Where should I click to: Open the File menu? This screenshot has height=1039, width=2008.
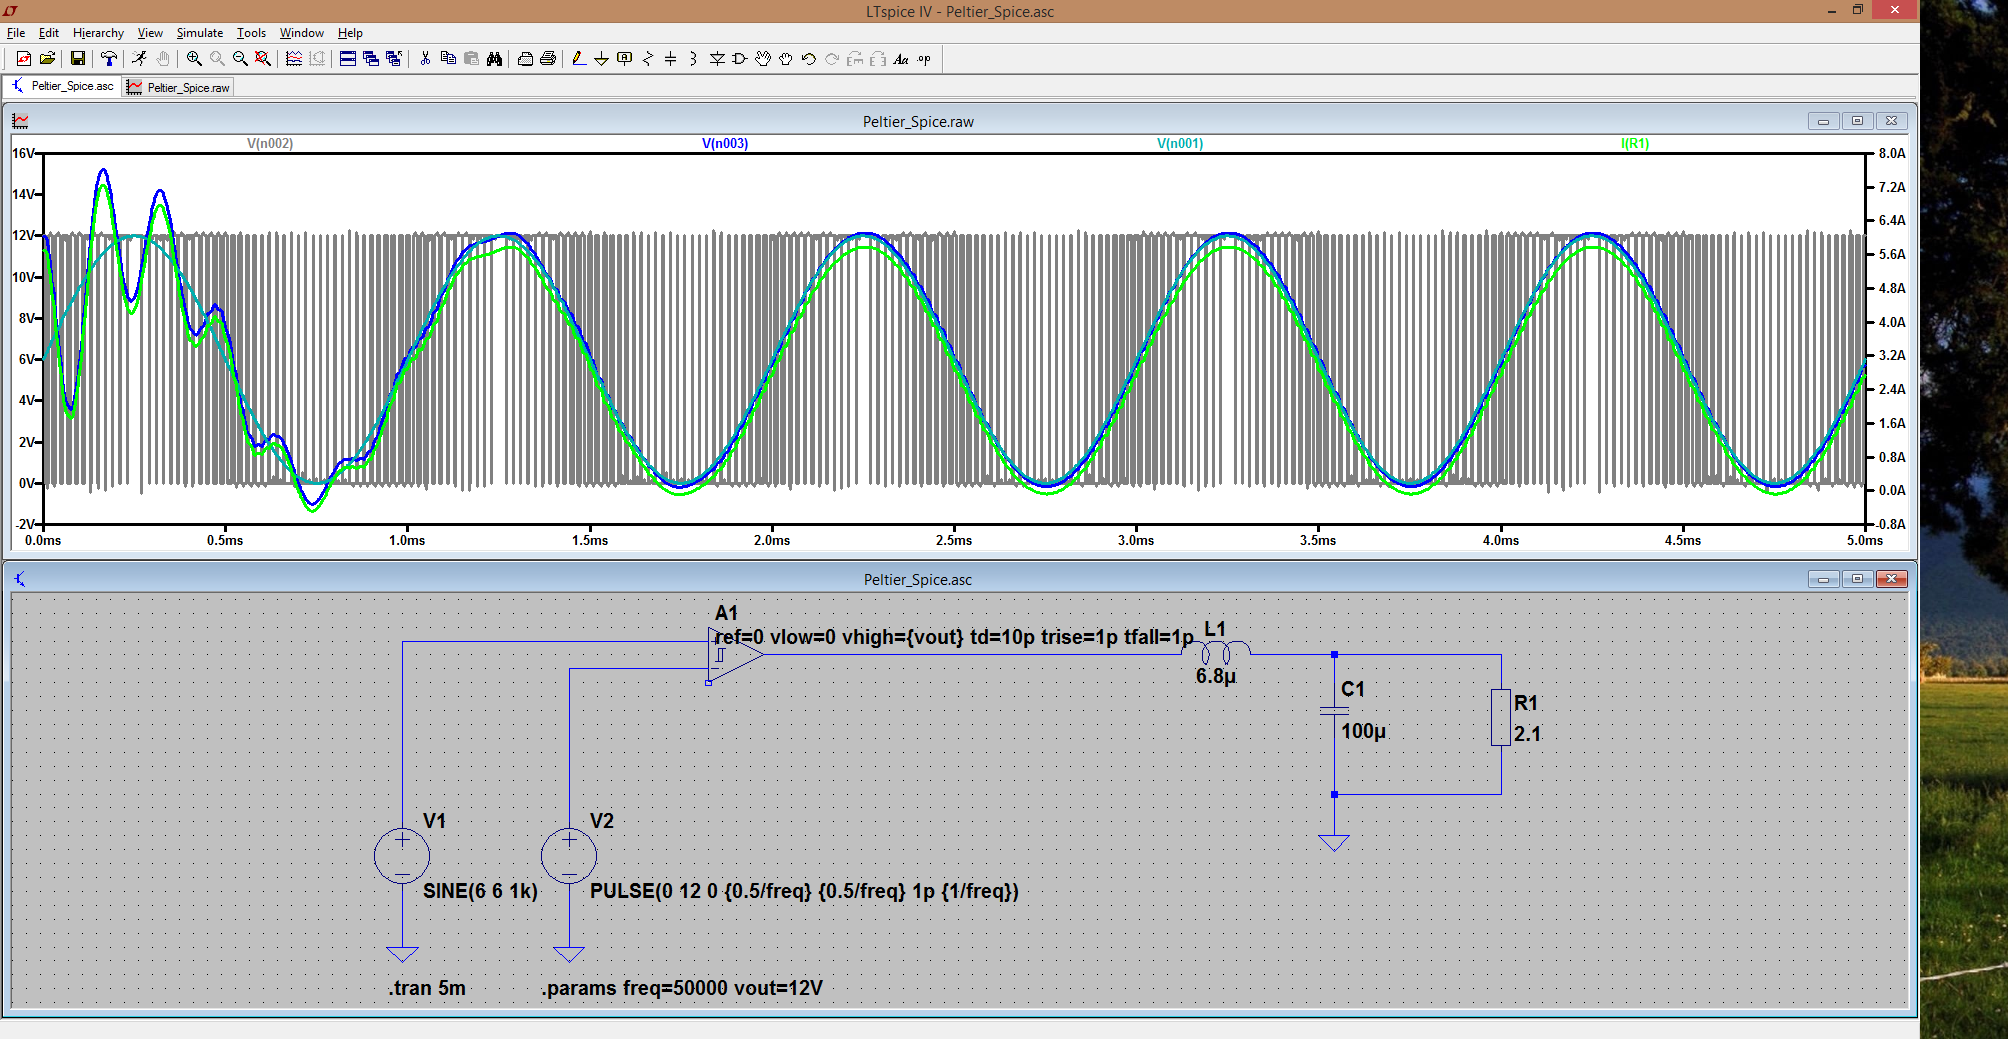click(16, 33)
